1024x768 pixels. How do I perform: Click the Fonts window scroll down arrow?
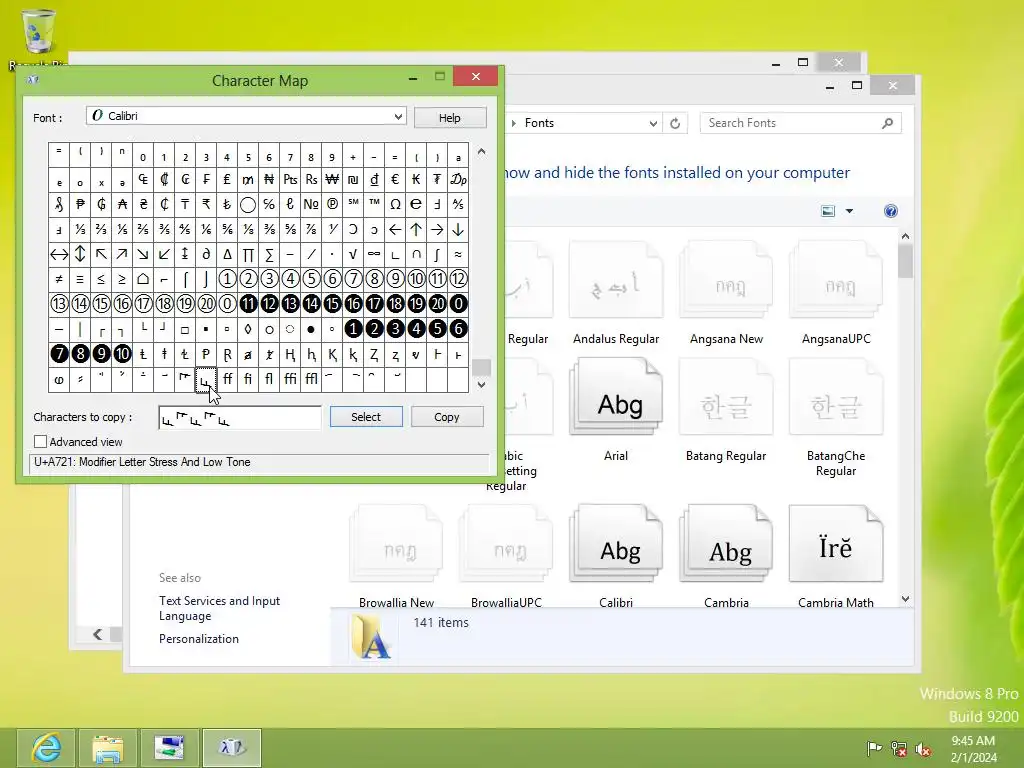pyautogui.click(x=905, y=599)
